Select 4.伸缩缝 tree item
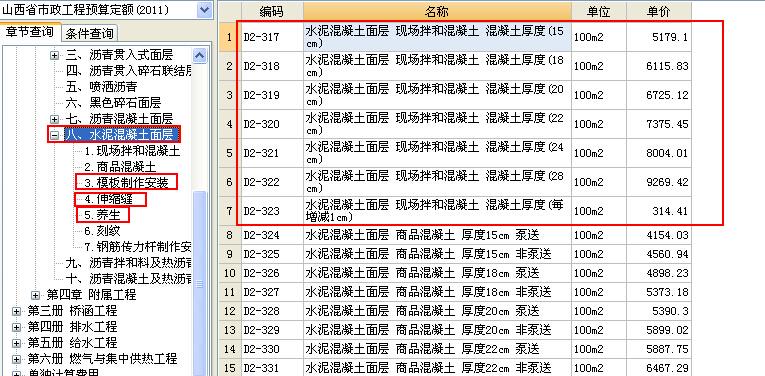Screen dimensions: 765x376 [x=108, y=199]
